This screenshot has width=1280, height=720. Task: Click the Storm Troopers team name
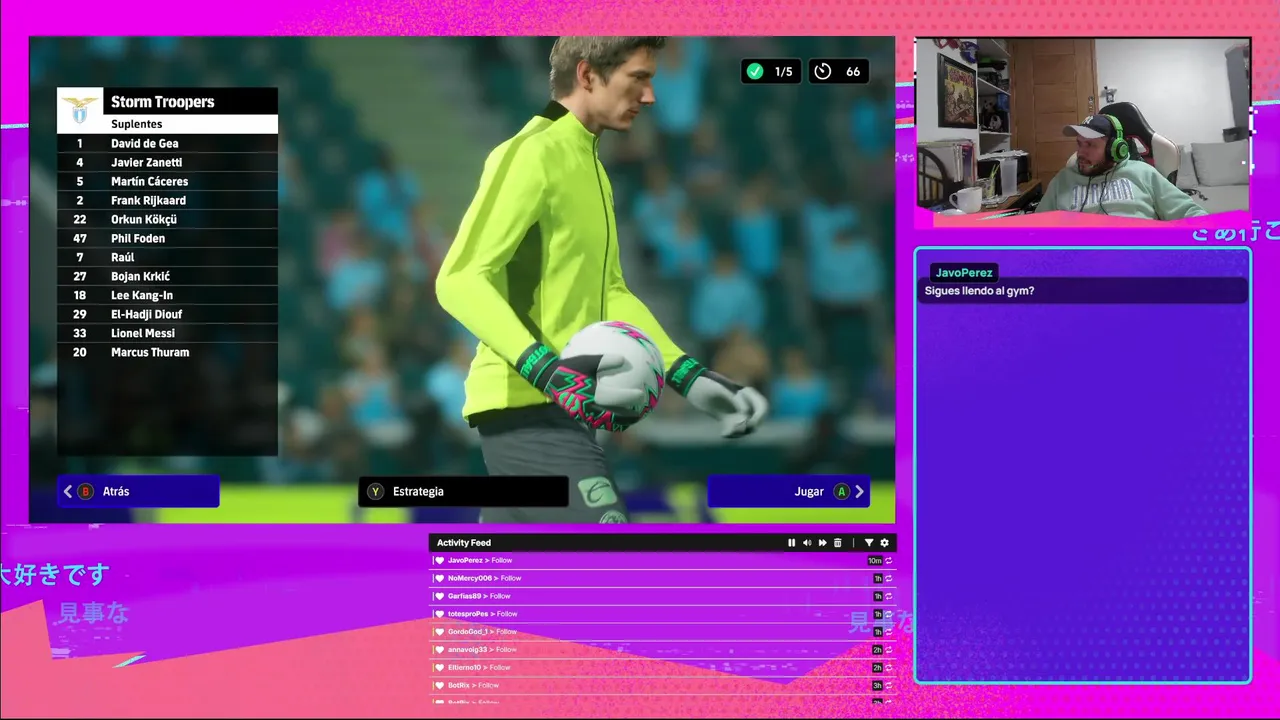point(162,102)
